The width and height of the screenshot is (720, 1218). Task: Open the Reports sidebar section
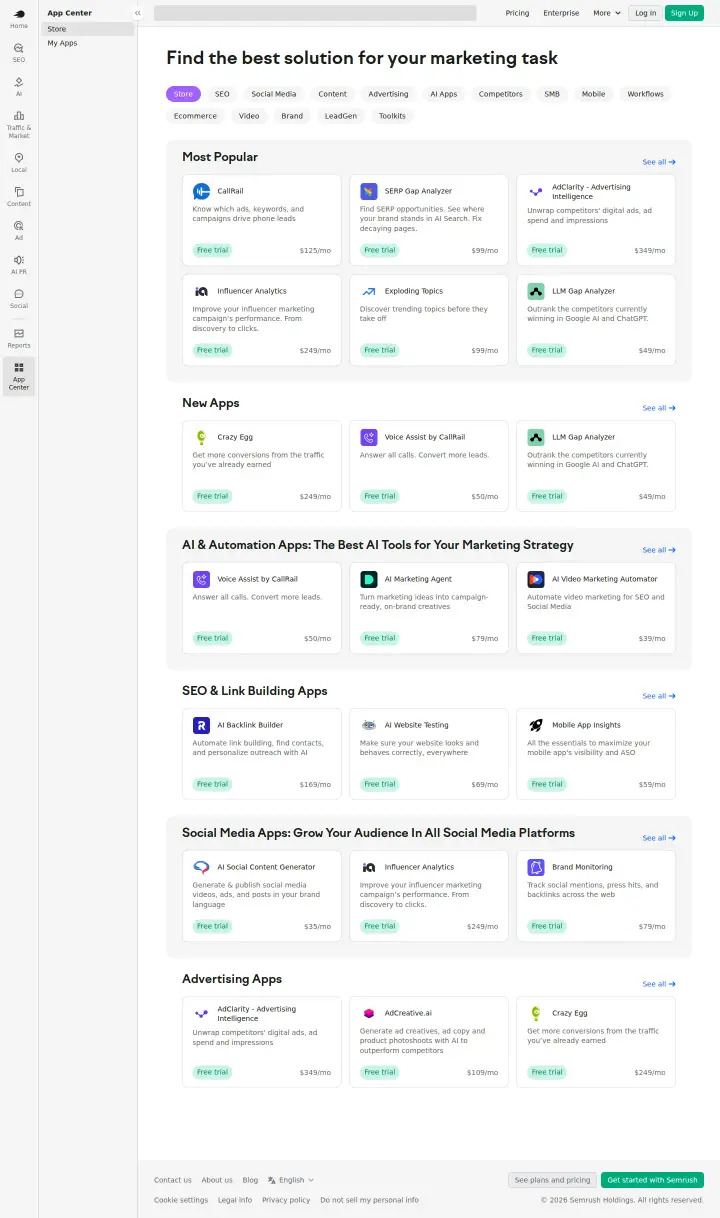pos(19,338)
